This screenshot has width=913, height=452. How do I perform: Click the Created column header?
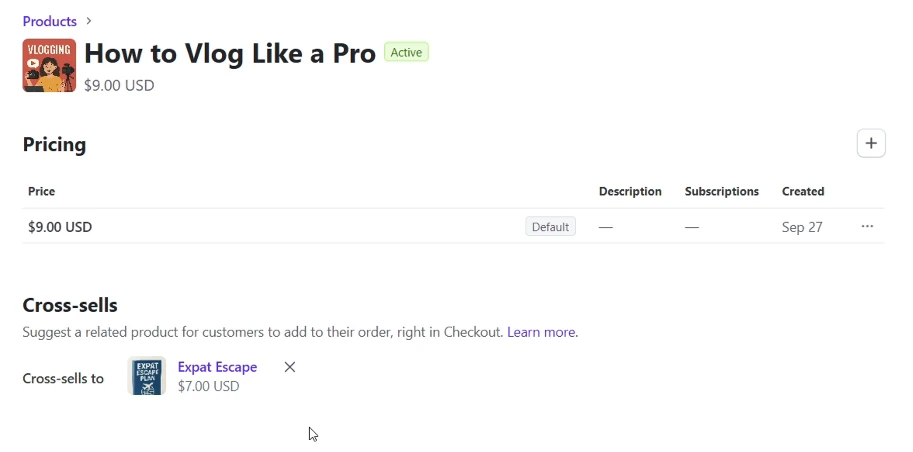point(803,191)
